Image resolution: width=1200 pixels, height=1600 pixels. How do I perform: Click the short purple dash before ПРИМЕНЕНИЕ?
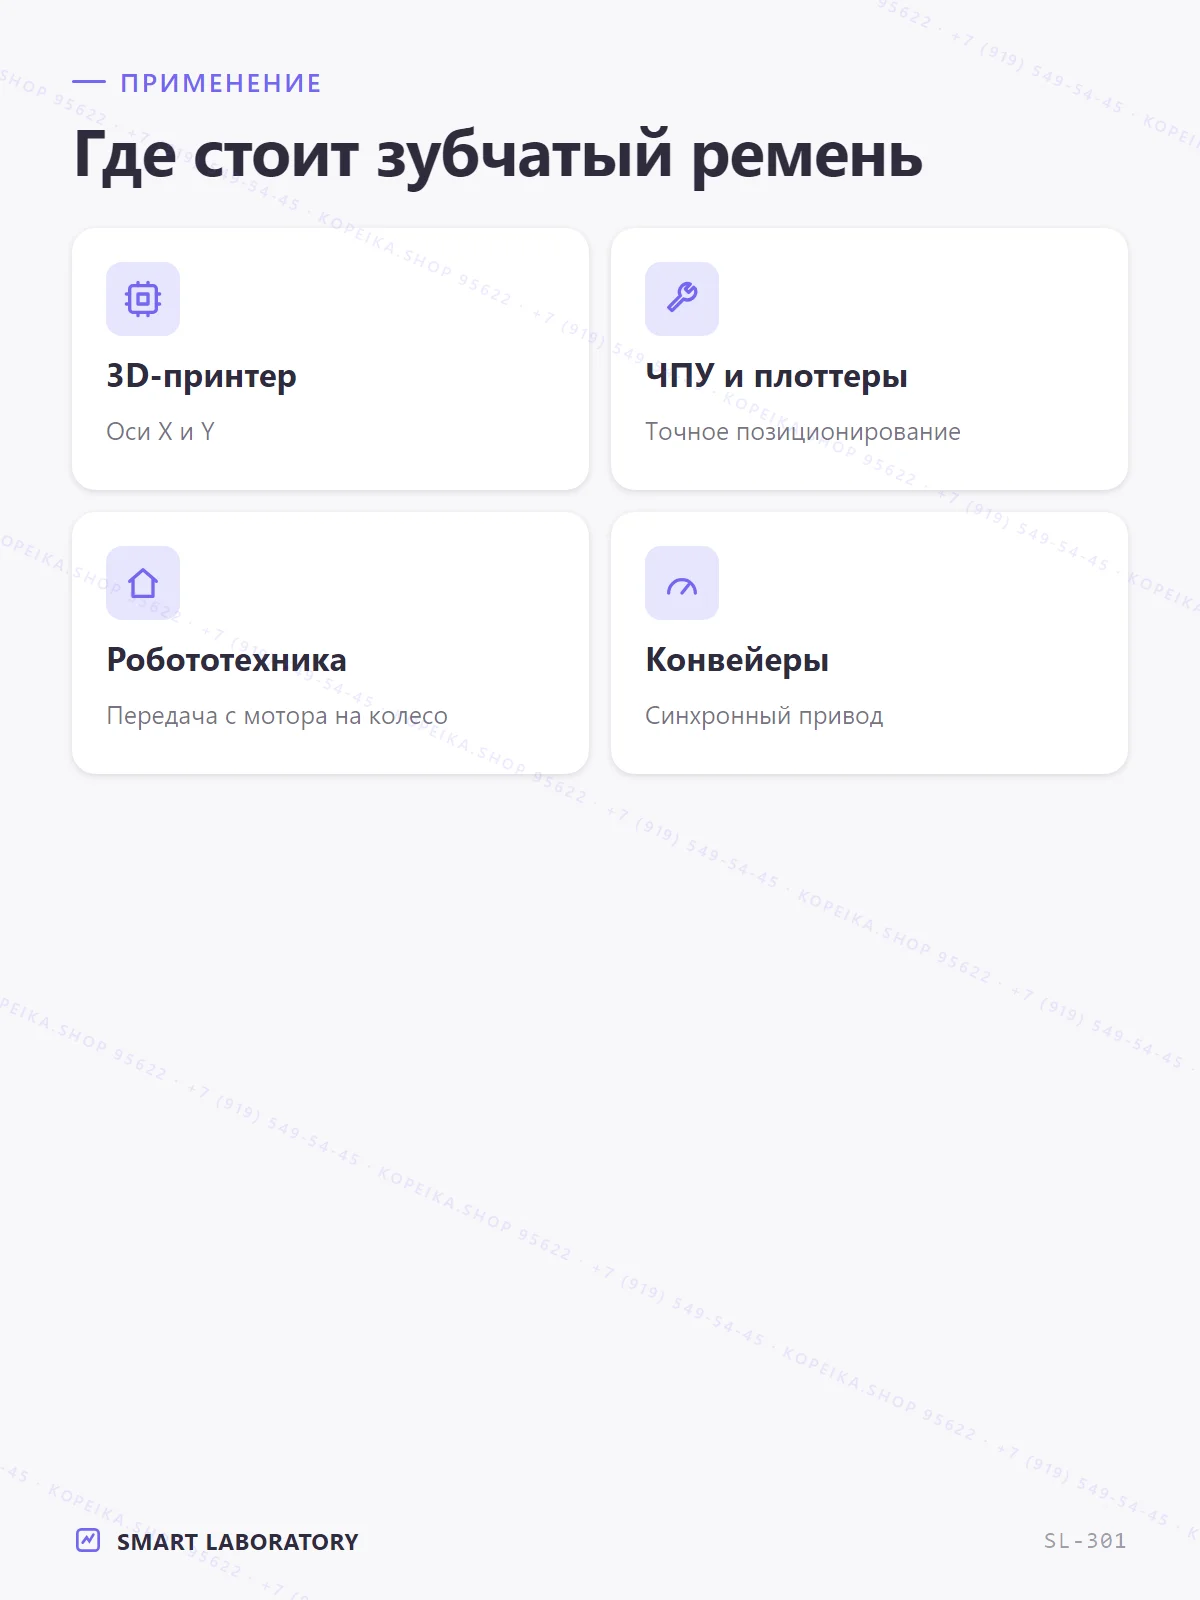coord(89,82)
